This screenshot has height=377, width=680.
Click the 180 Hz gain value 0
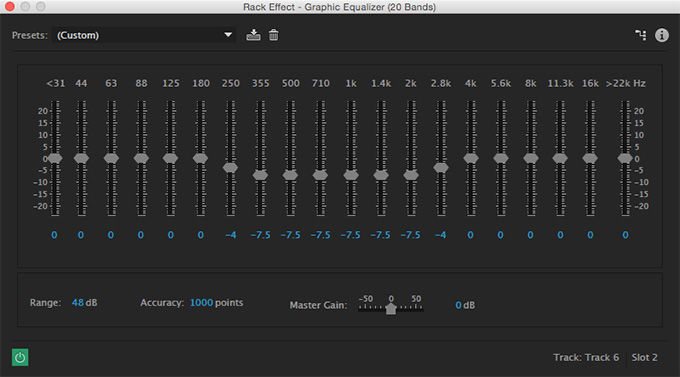click(200, 235)
